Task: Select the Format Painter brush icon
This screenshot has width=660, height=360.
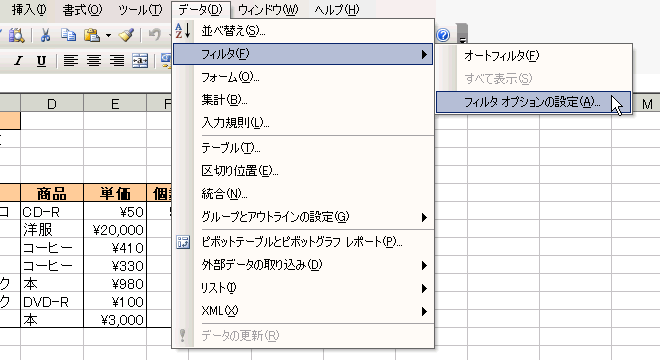Action: (x=126, y=35)
